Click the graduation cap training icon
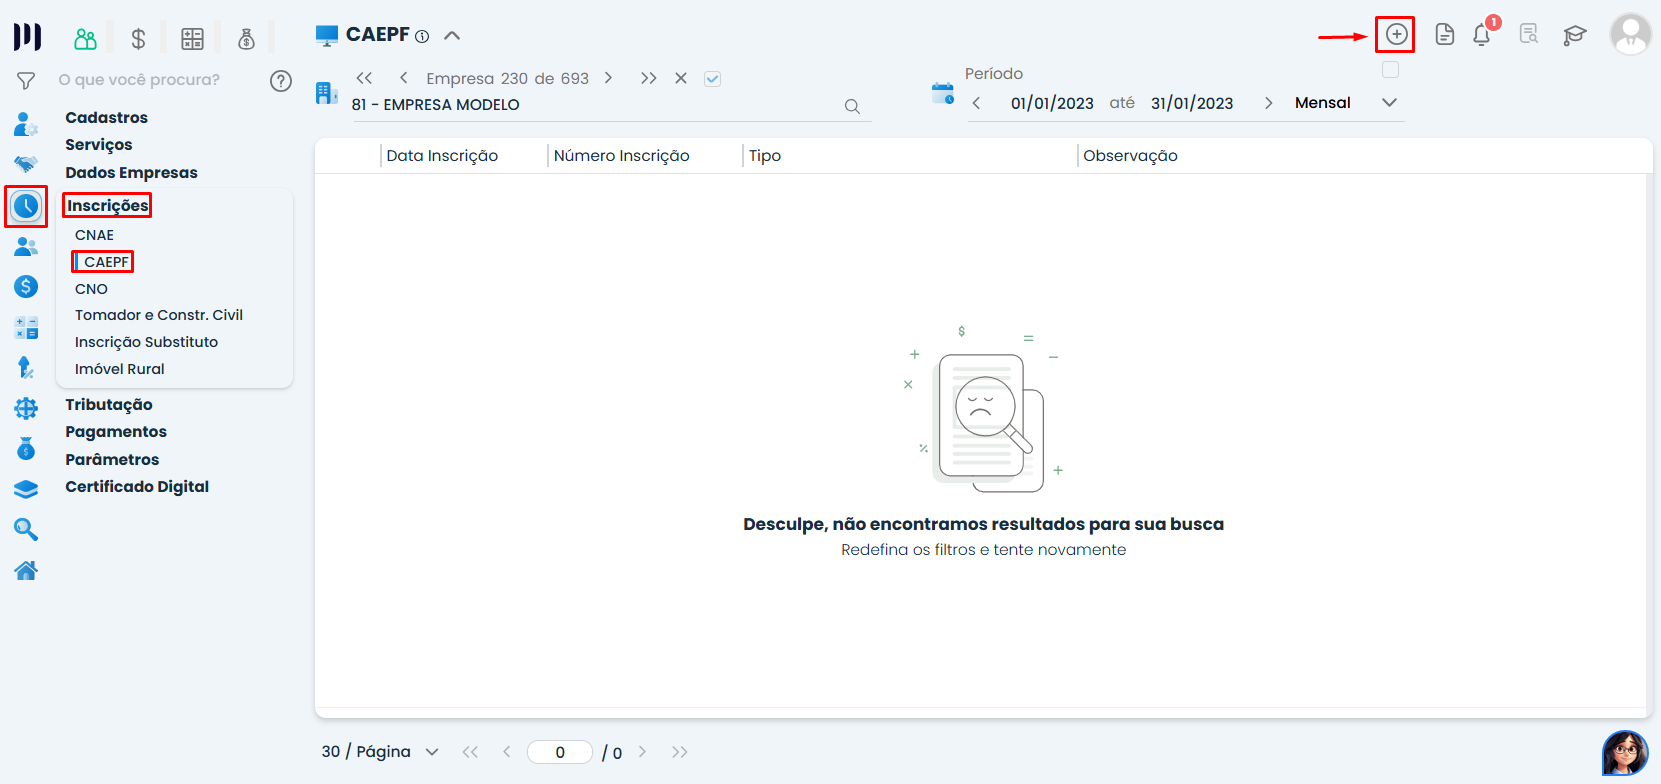Image resolution: width=1661 pixels, height=784 pixels. point(1575,35)
